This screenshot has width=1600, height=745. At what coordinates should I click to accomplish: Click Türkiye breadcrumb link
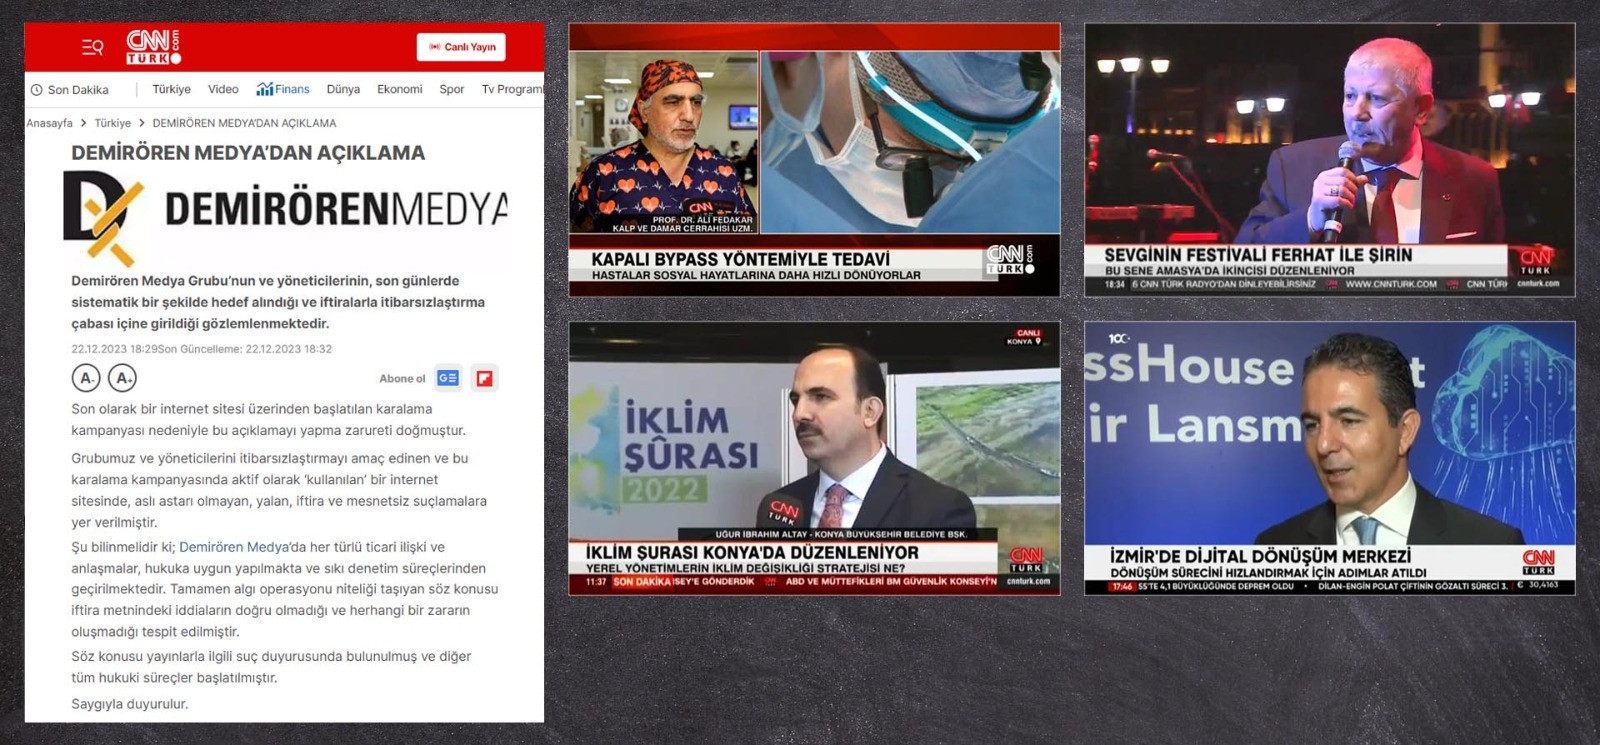pyautogui.click(x=112, y=123)
